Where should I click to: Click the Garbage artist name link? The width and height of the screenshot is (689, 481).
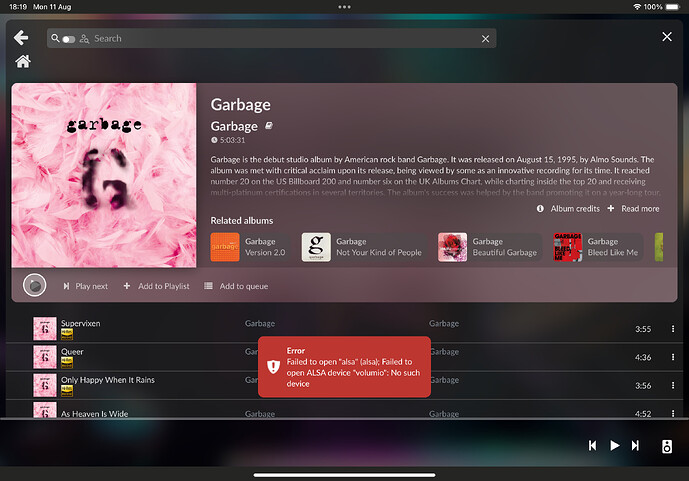pyautogui.click(x=234, y=126)
